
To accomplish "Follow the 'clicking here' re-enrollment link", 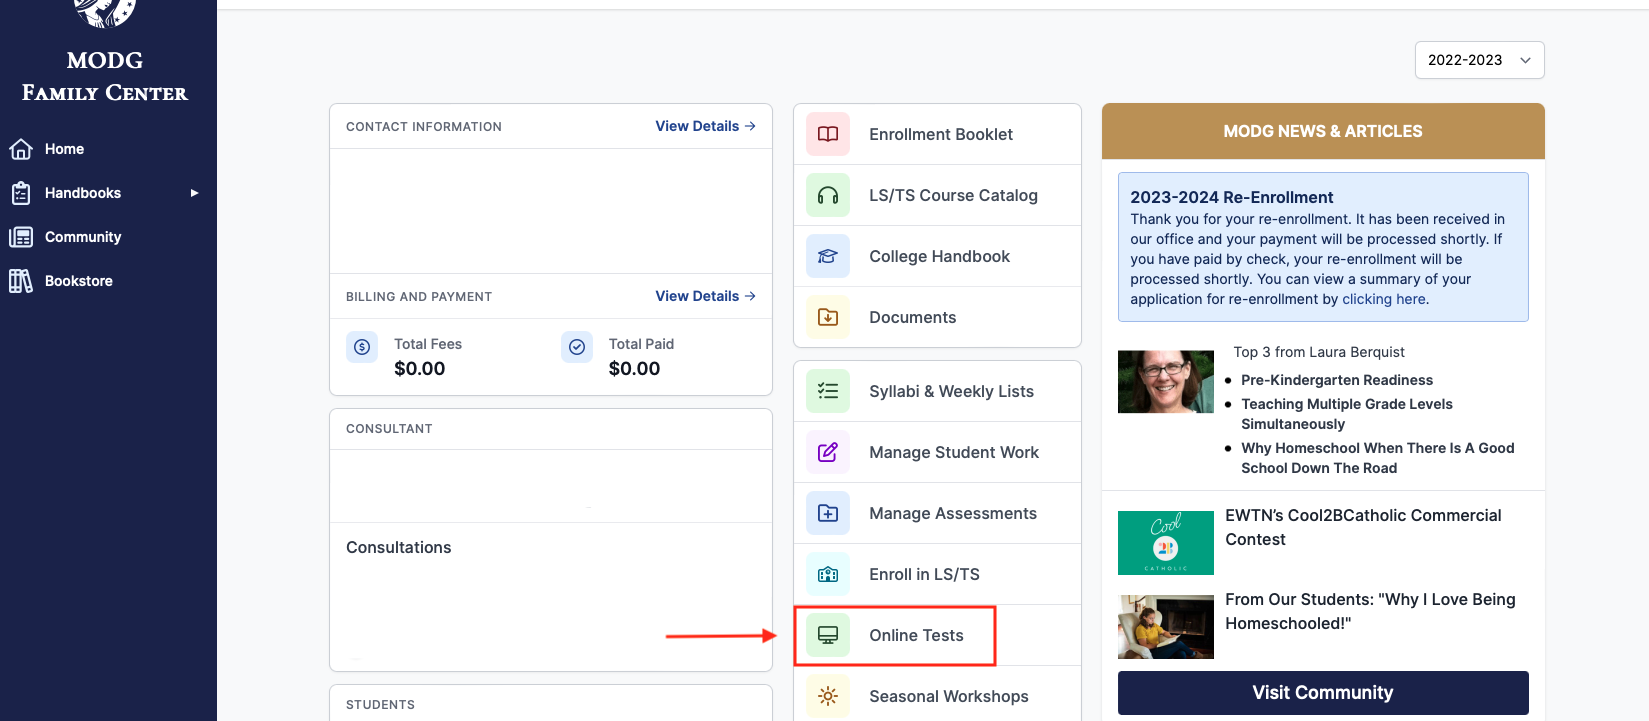I will [1385, 299].
